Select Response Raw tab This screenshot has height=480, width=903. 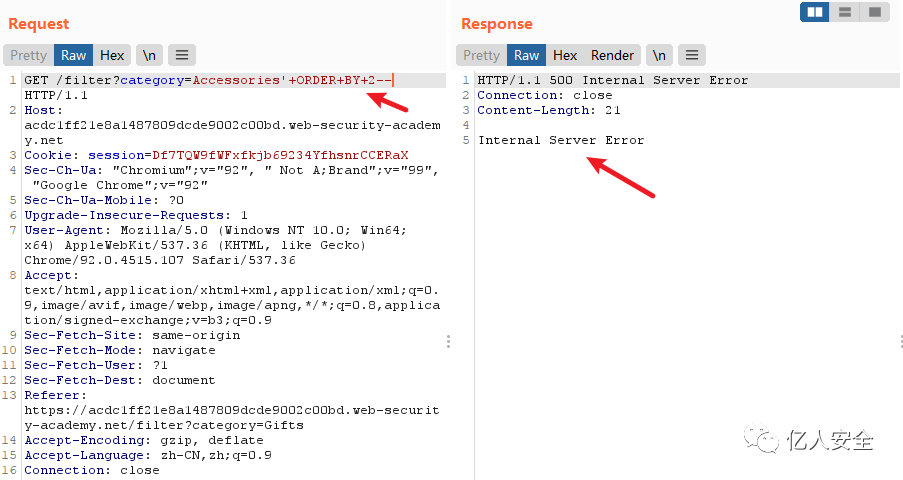(x=526, y=55)
